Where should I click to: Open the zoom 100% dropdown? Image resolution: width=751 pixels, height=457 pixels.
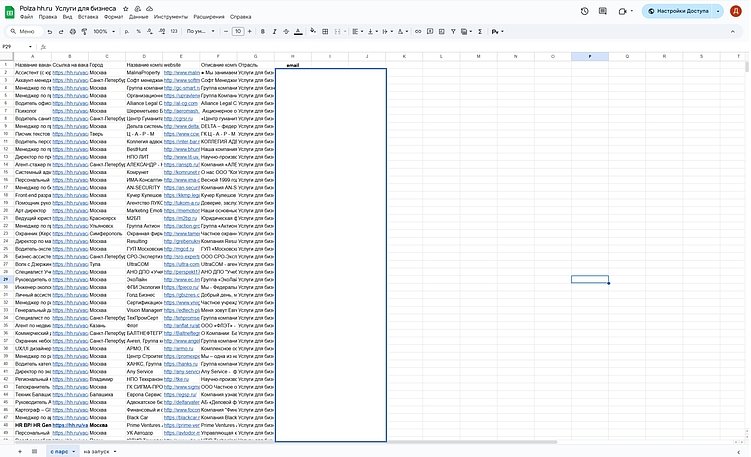pos(104,32)
